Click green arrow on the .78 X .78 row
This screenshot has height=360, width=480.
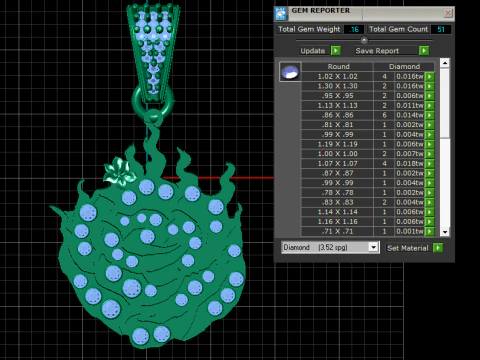(x=430, y=192)
